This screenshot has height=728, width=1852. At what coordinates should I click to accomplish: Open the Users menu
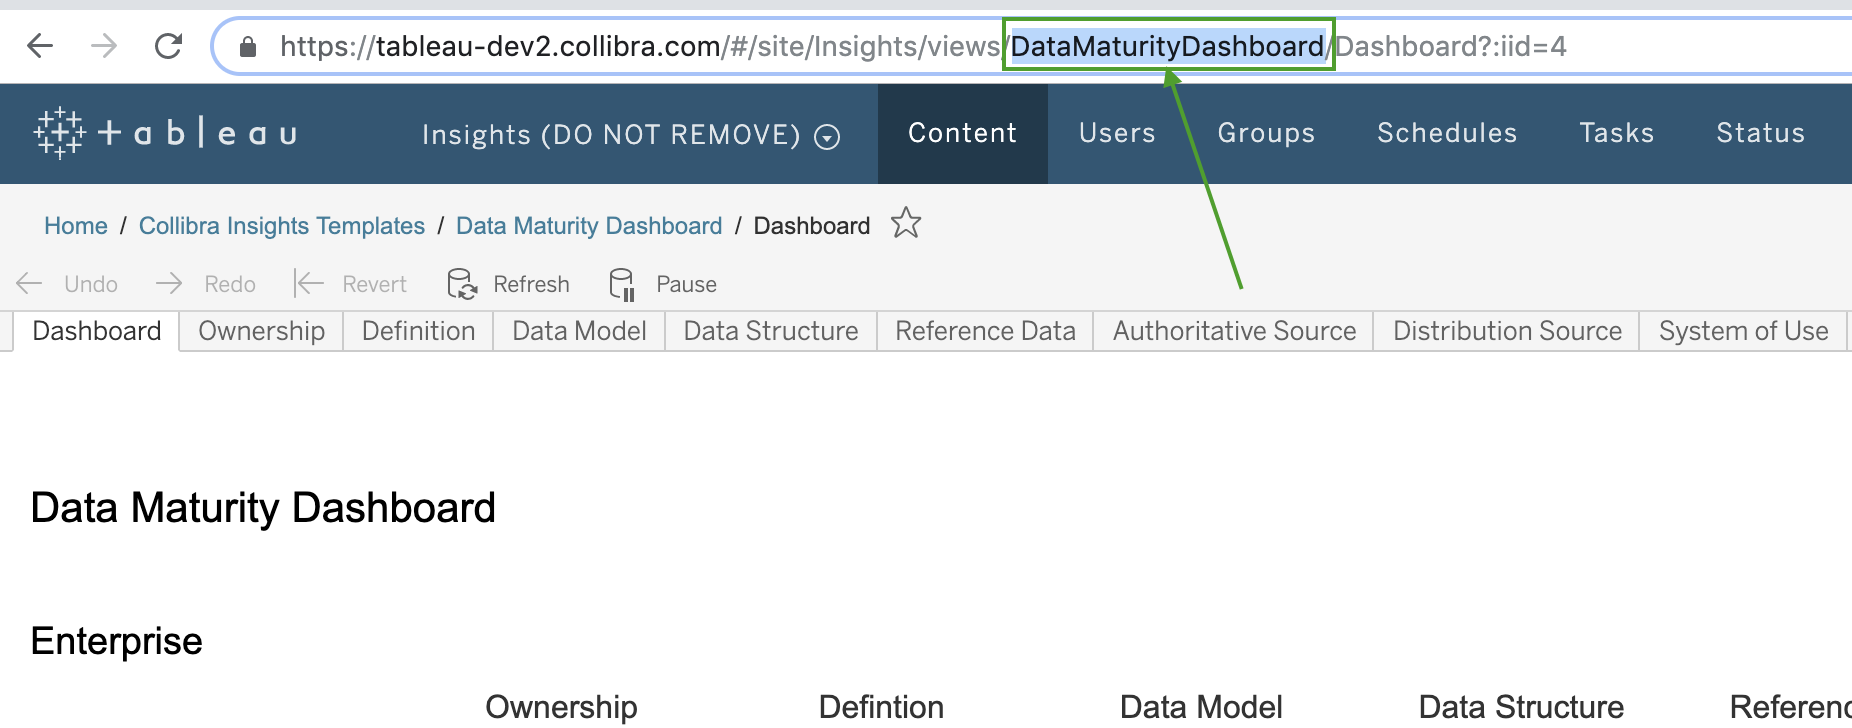(x=1116, y=133)
